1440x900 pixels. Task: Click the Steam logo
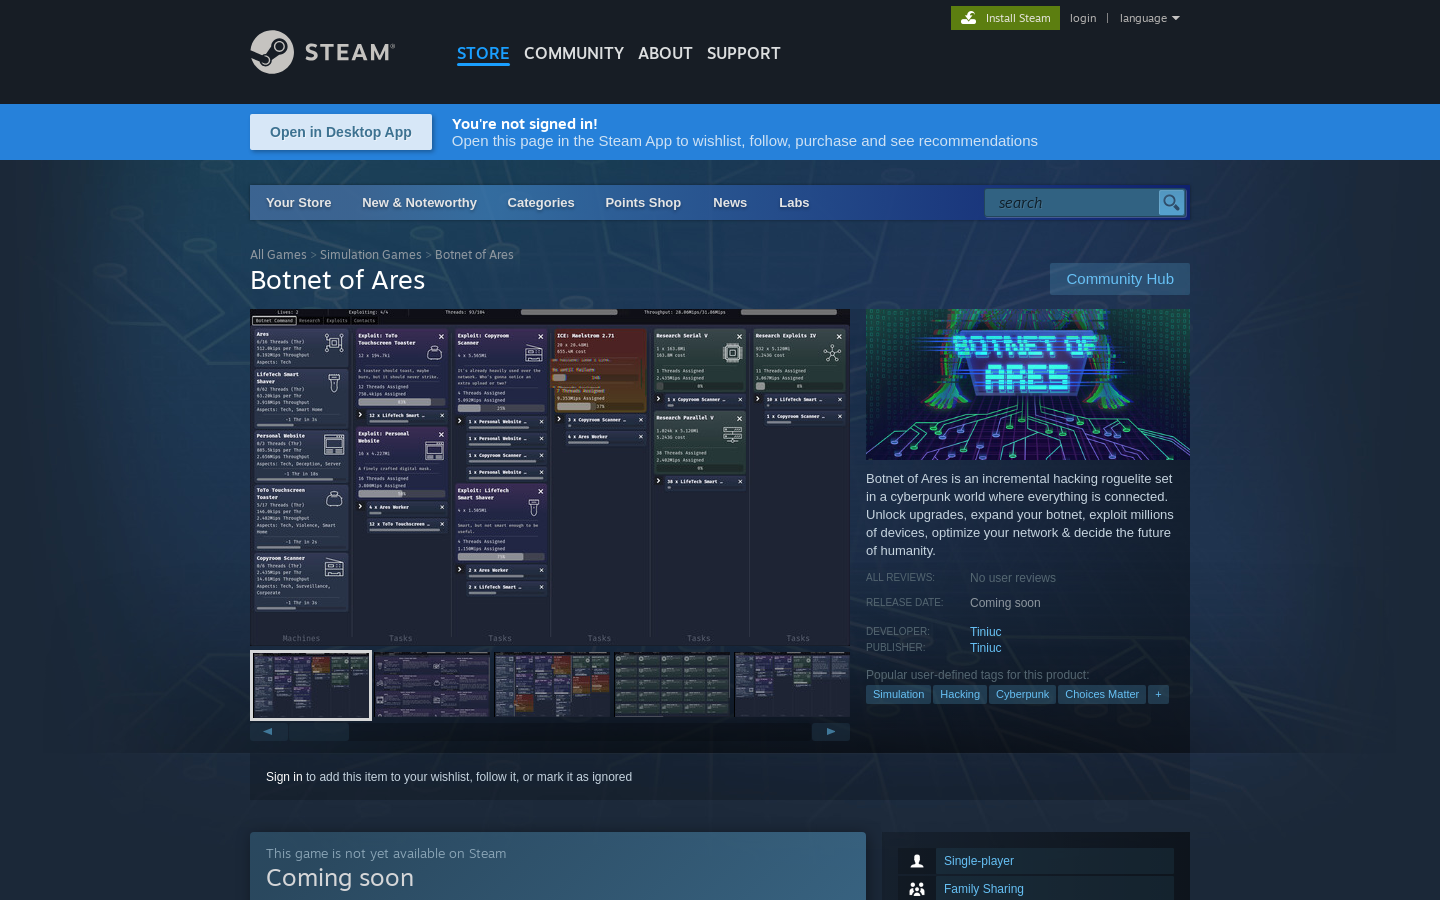tap(322, 52)
